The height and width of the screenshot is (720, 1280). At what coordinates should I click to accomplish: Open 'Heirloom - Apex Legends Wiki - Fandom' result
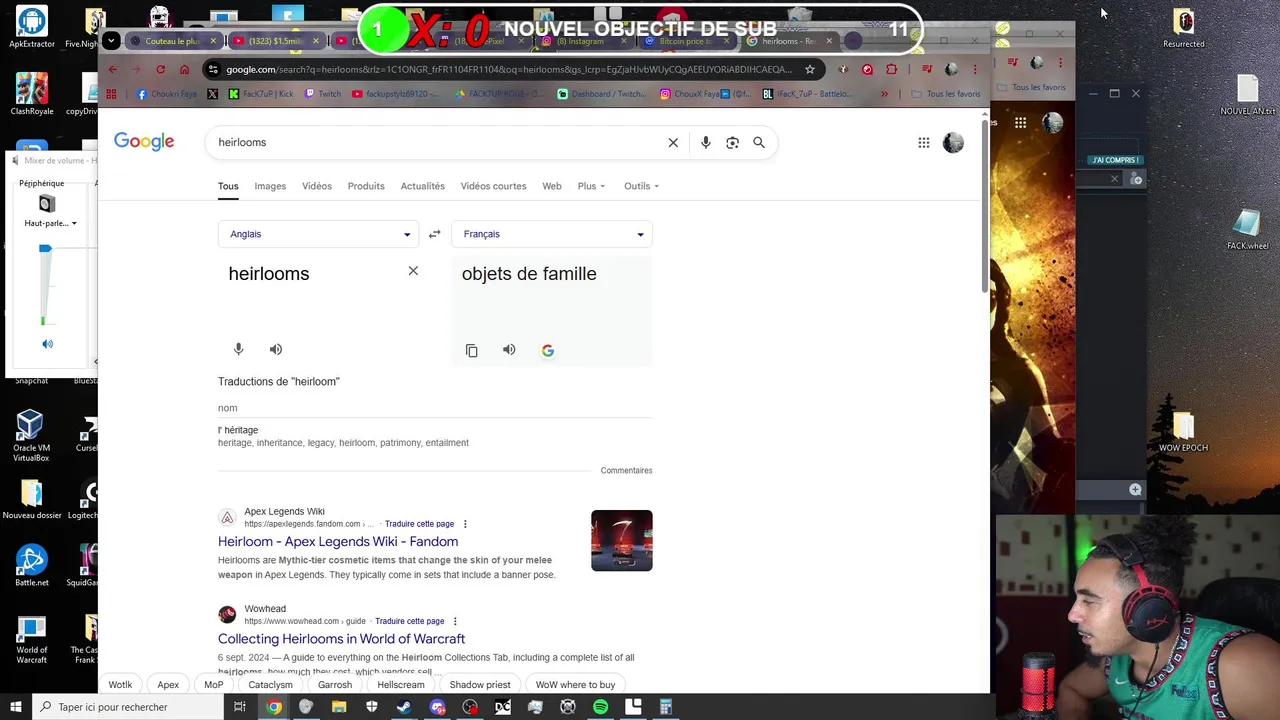click(x=338, y=542)
